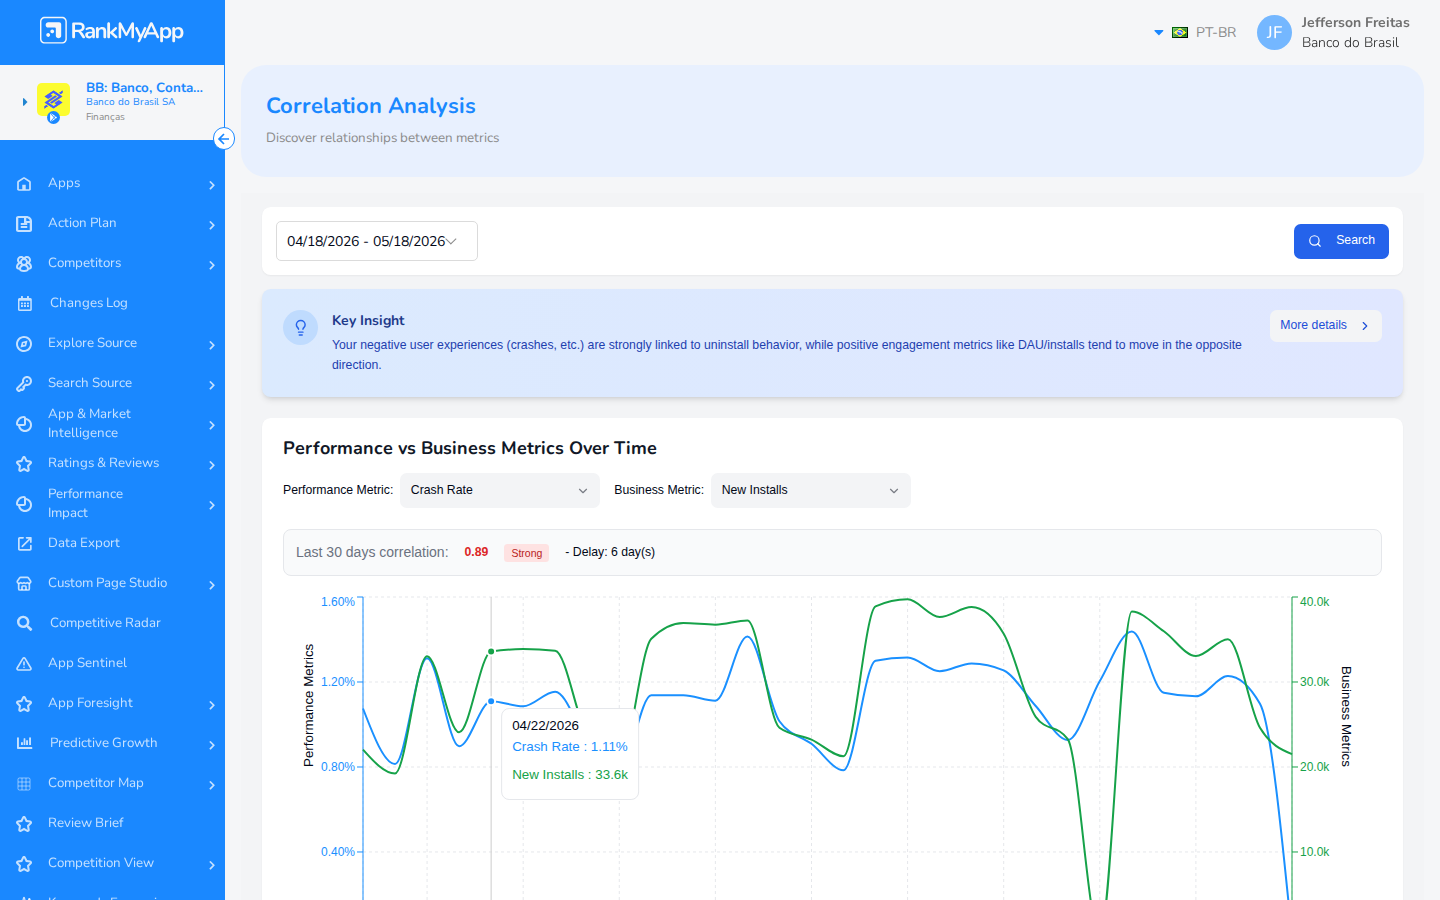Click the More details button
Screen dimensions: 1440x900
1325,326
